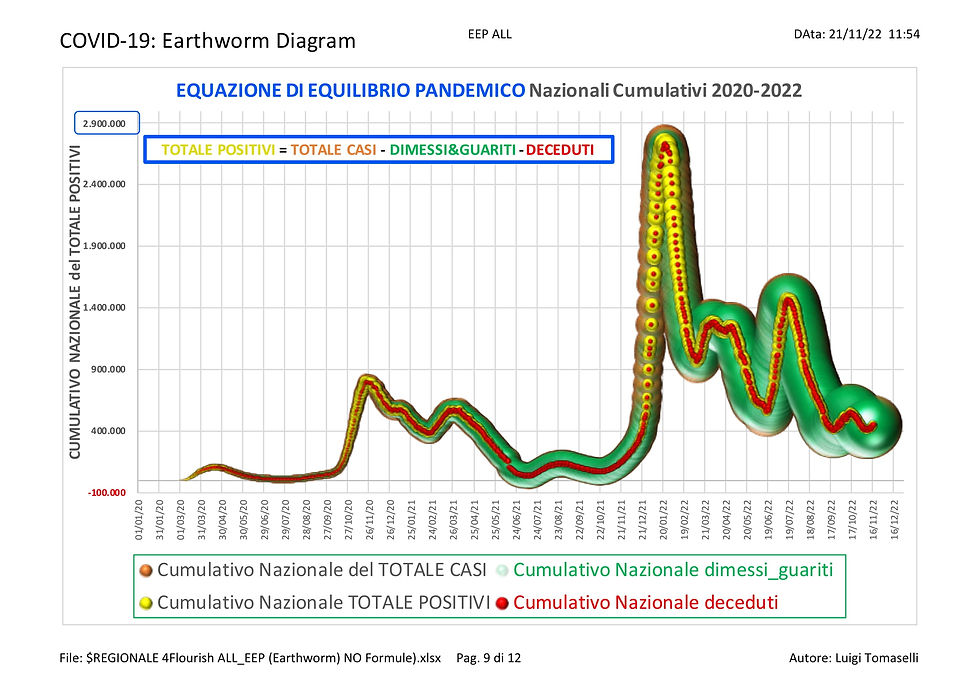The image size is (980, 693).
Task: Select legend text 'Cumulativo Nazionale del TOTALE CASI'
Action: tap(322, 570)
